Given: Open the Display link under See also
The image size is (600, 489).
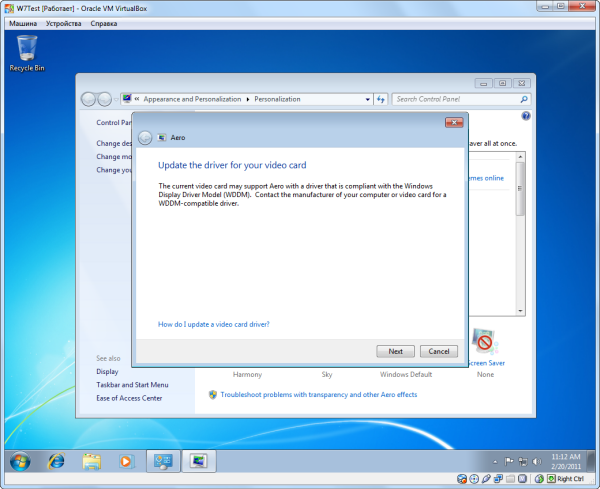Looking at the screenshot, I should 107,372.
